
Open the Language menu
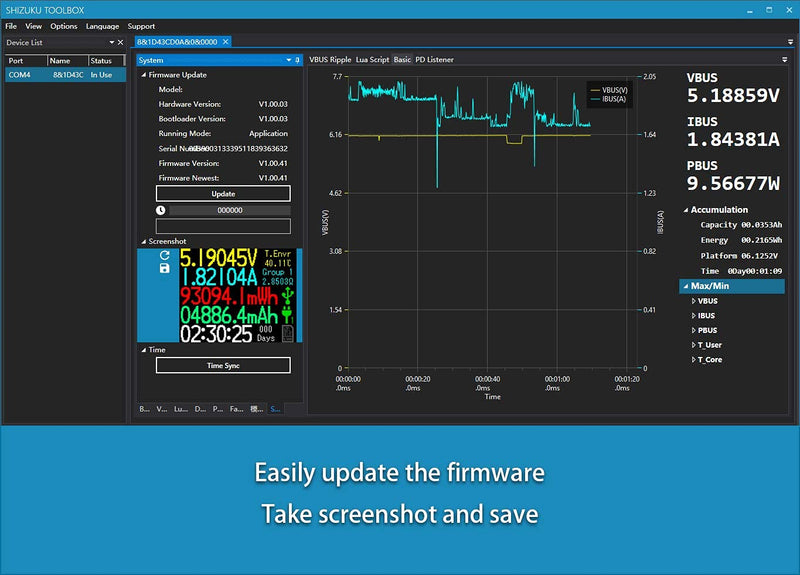tap(102, 26)
